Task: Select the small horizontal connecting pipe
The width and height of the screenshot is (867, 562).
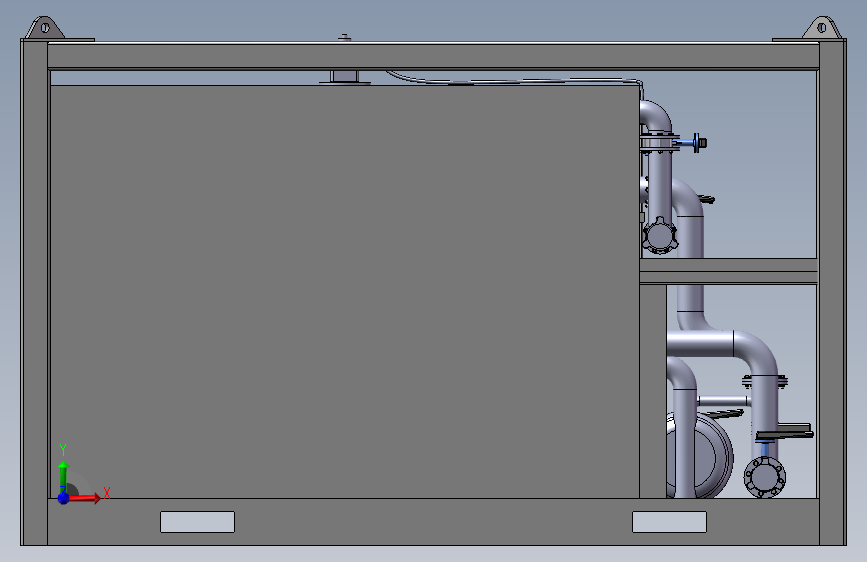Action: click(x=723, y=400)
